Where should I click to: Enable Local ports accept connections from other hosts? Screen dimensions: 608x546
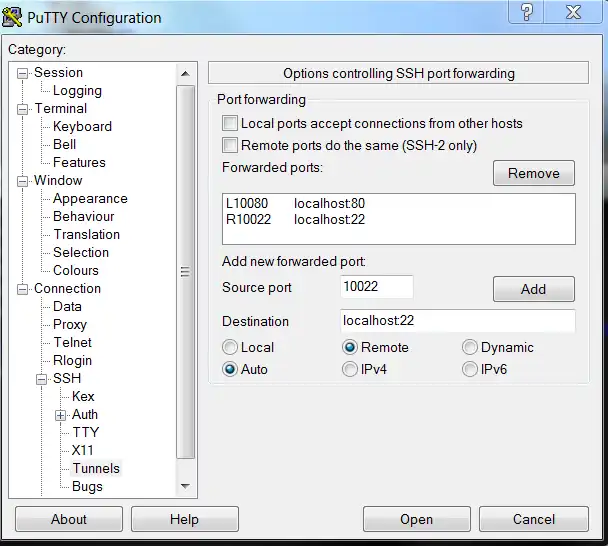click(230, 123)
